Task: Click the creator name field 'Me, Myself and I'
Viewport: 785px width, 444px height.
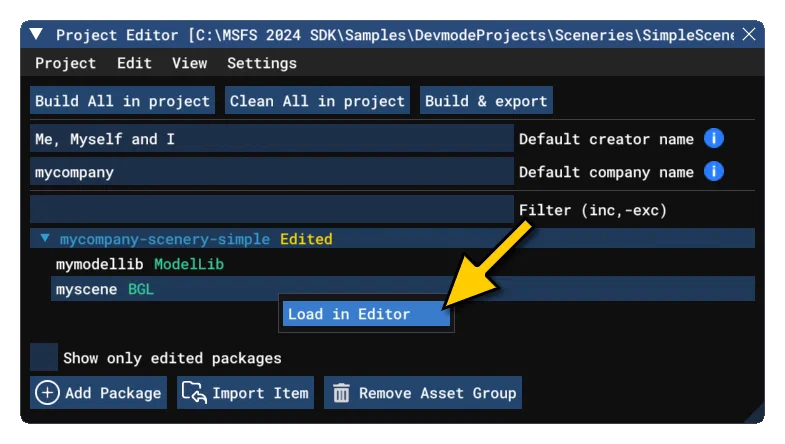Action: (272, 139)
